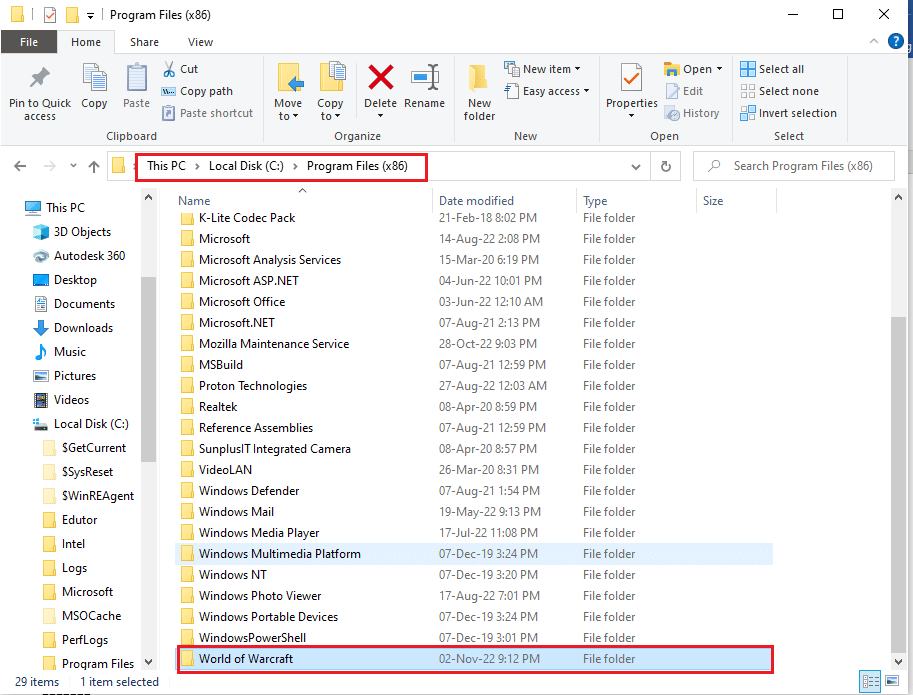Click the Select none icon
913x695 pixels.
[x=748, y=91]
